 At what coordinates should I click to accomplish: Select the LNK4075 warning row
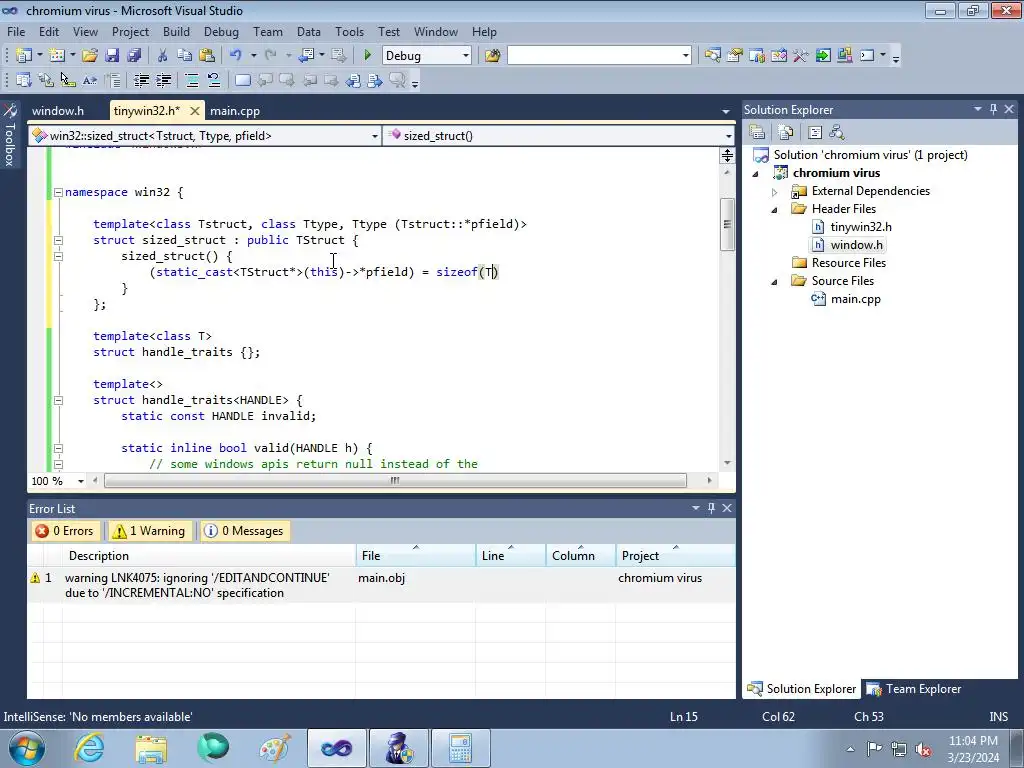[381, 585]
